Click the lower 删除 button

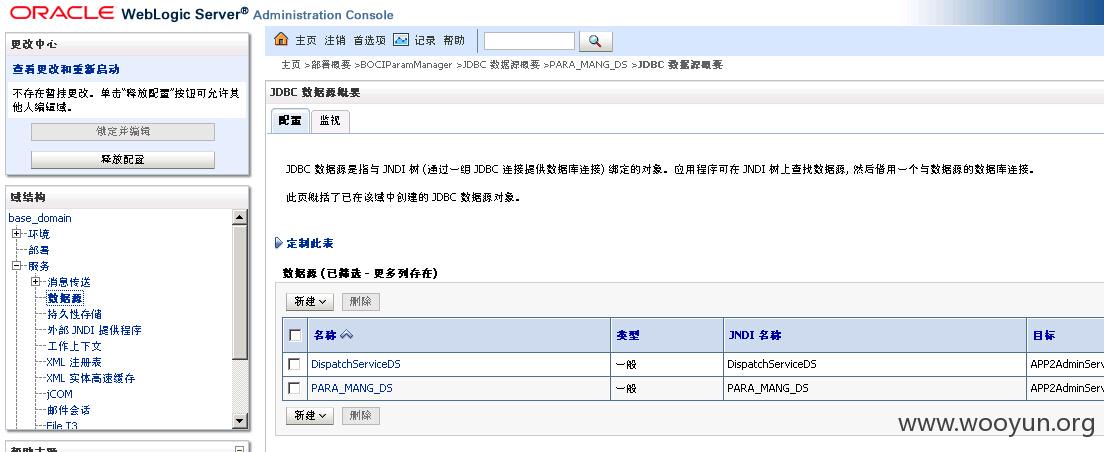360,415
